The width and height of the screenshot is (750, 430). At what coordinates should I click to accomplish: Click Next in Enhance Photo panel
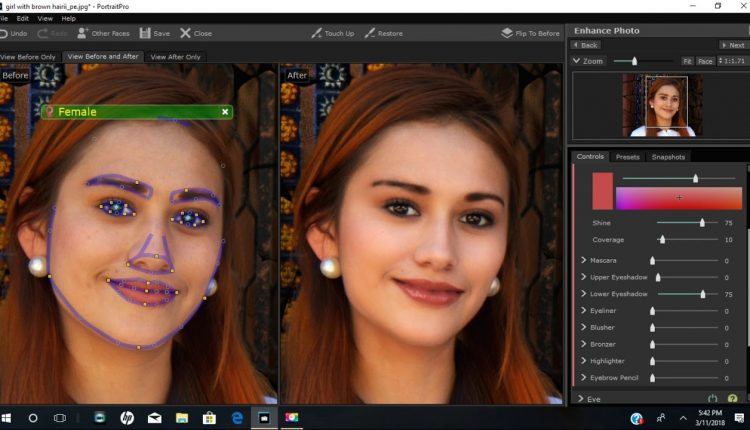[x=733, y=45]
